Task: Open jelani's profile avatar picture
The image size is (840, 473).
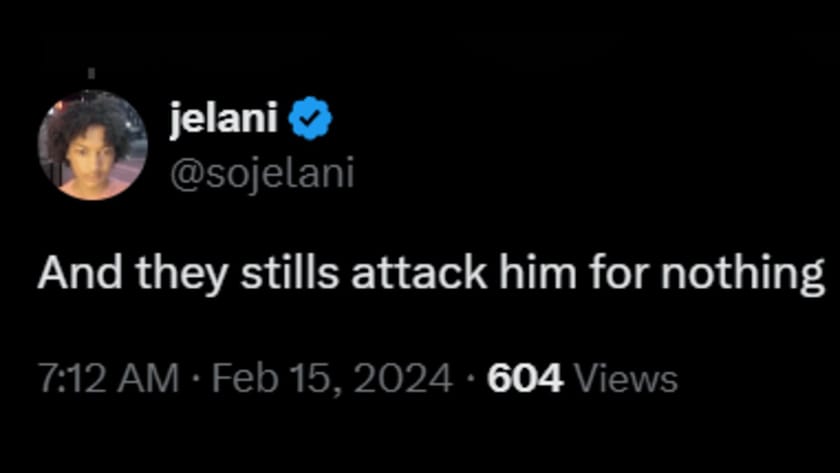Action: click(92, 146)
